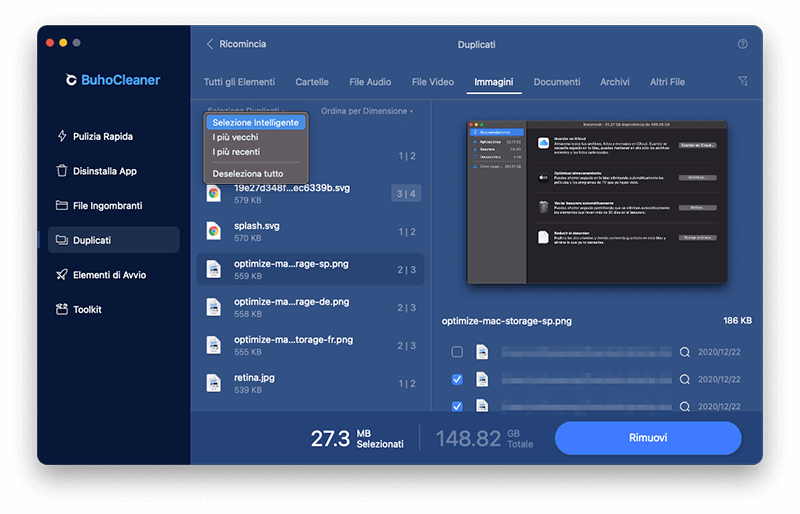Click optimize-mac-storage-sp.png preview filename
The image size is (800, 514).
pos(507,321)
